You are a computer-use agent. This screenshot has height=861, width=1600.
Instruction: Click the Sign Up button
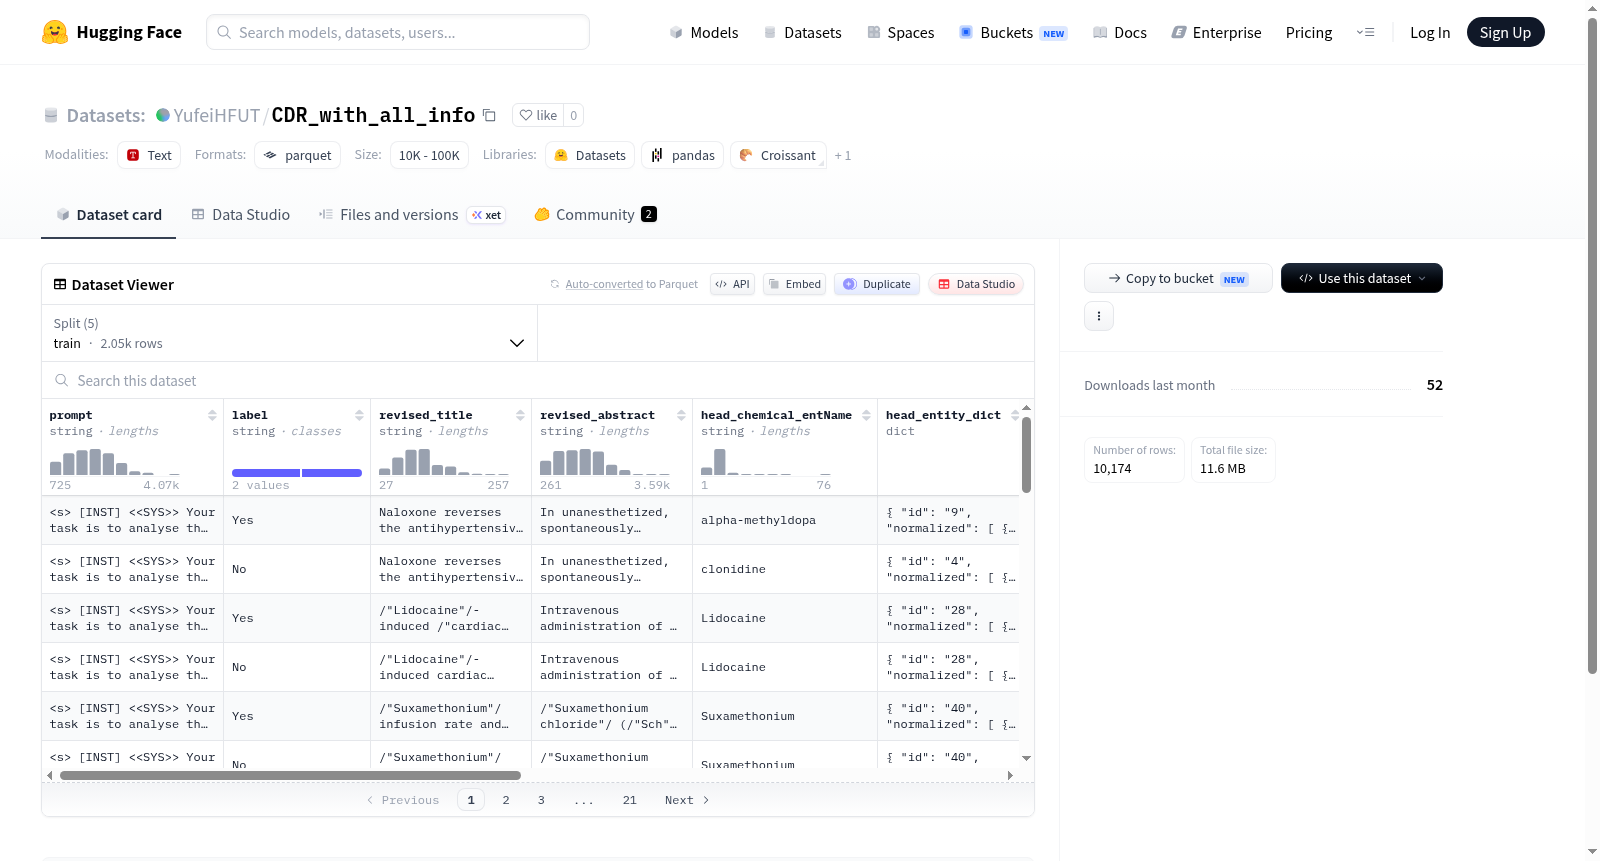1505,32
